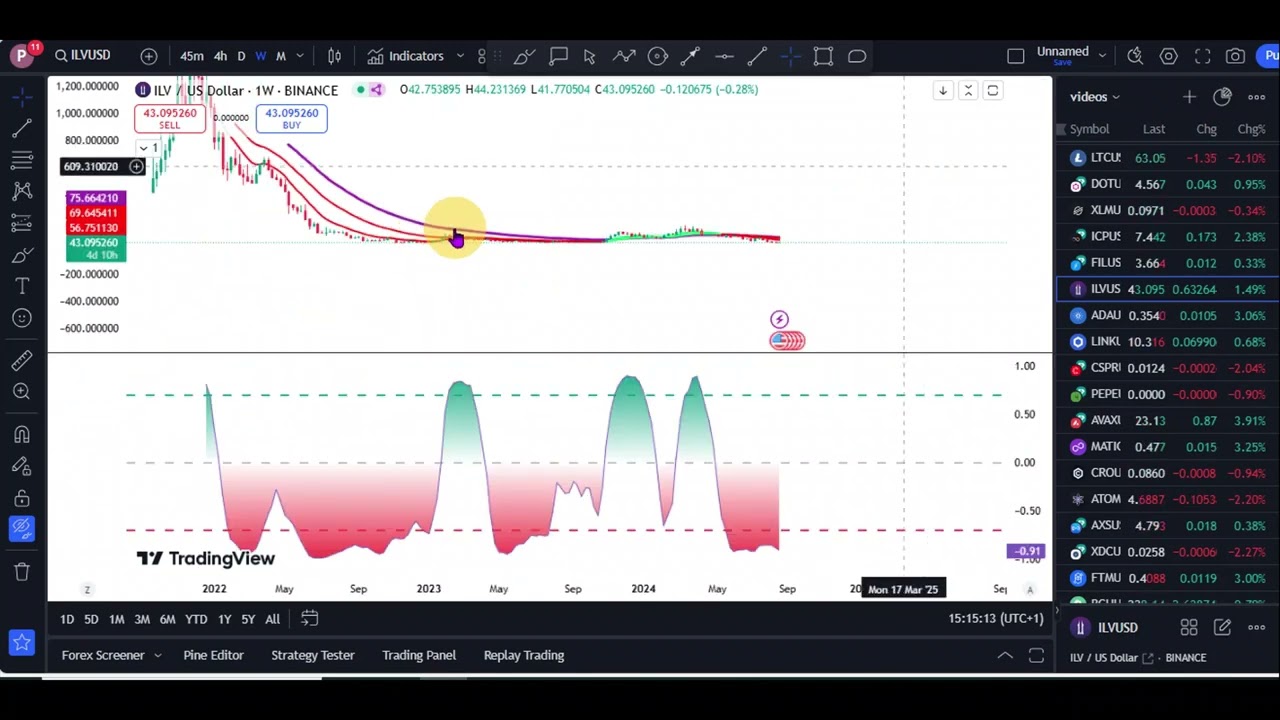
Task: Open the layout selection square icon
Action: (1016, 56)
